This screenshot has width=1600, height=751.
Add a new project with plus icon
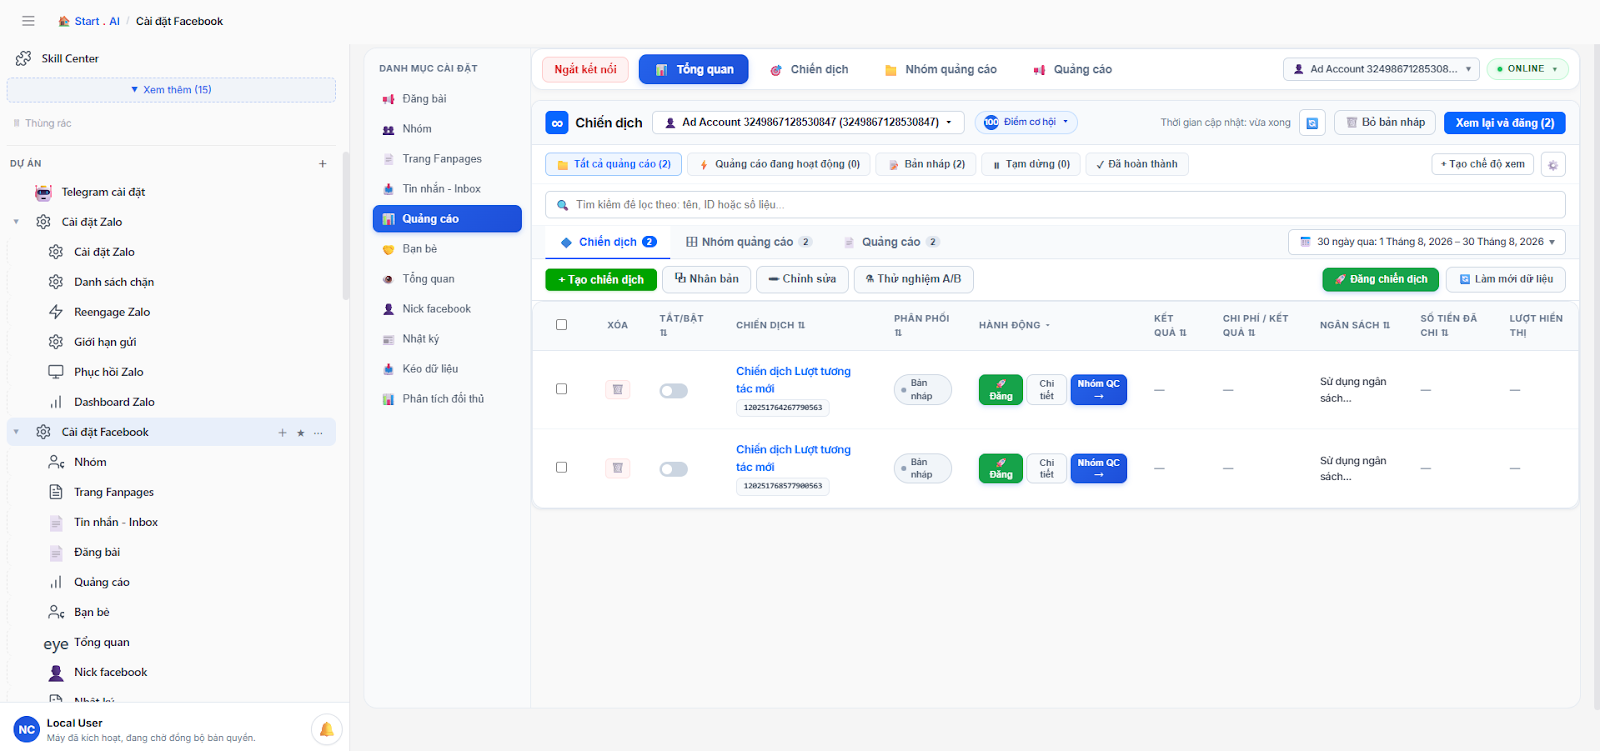coord(322,164)
